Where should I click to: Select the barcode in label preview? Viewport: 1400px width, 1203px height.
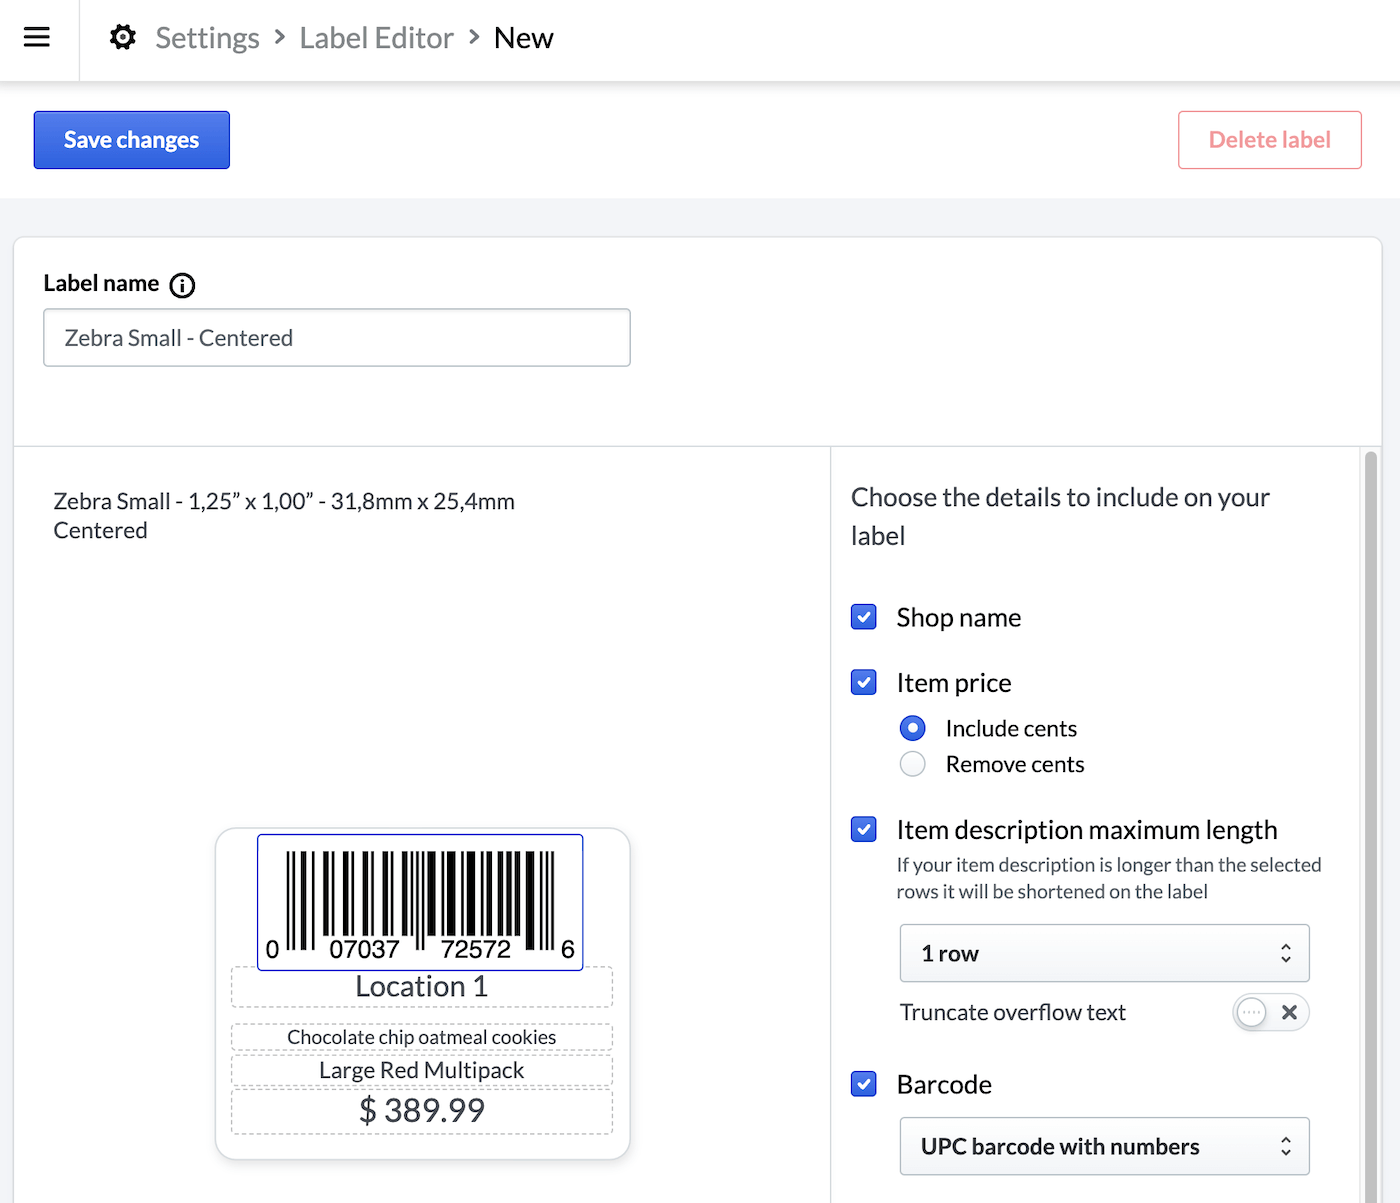pyautogui.click(x=420, y=901)
